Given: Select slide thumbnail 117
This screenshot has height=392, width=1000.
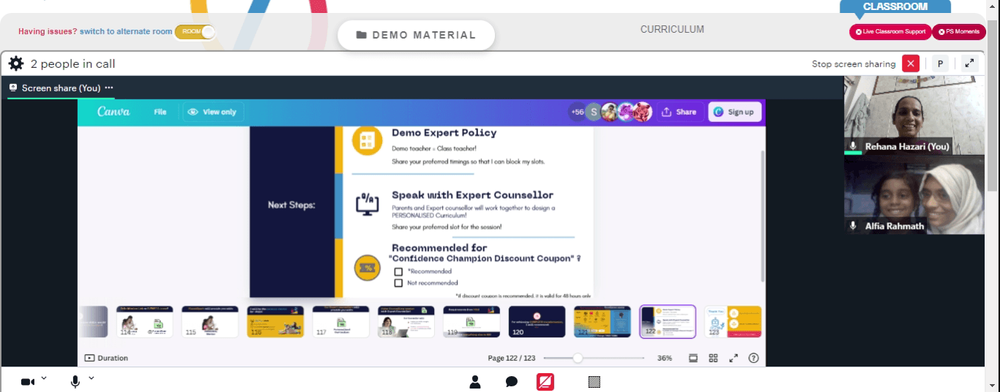Looking at the screenshot, I should [x=341, y=321].
